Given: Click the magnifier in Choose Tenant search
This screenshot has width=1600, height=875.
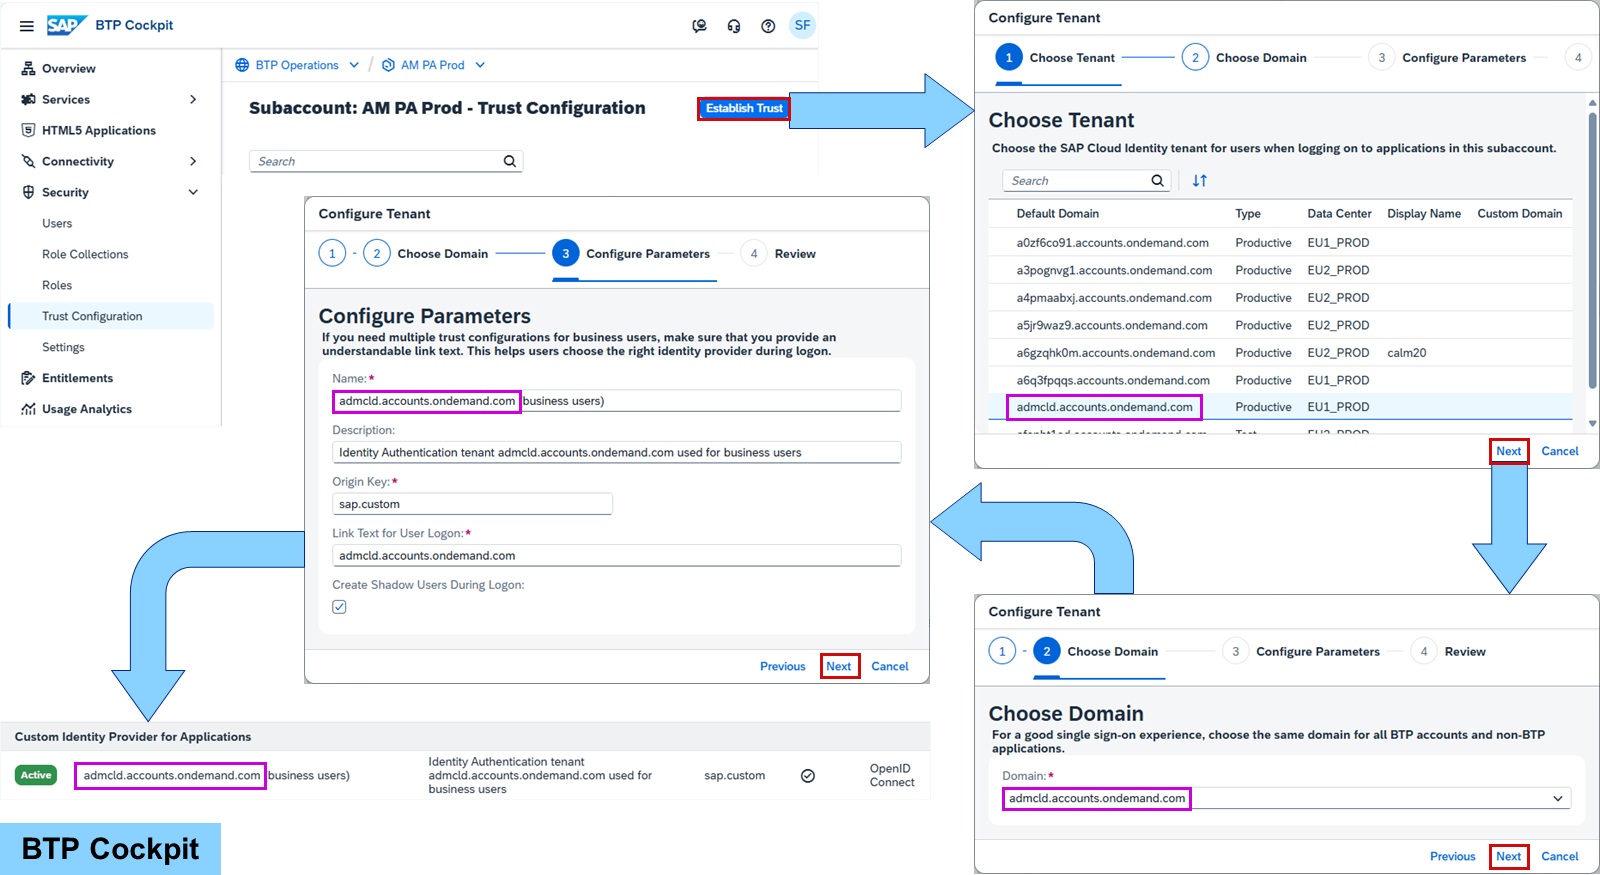Looking at the screenshot, I should click(x=1157, y=181).
